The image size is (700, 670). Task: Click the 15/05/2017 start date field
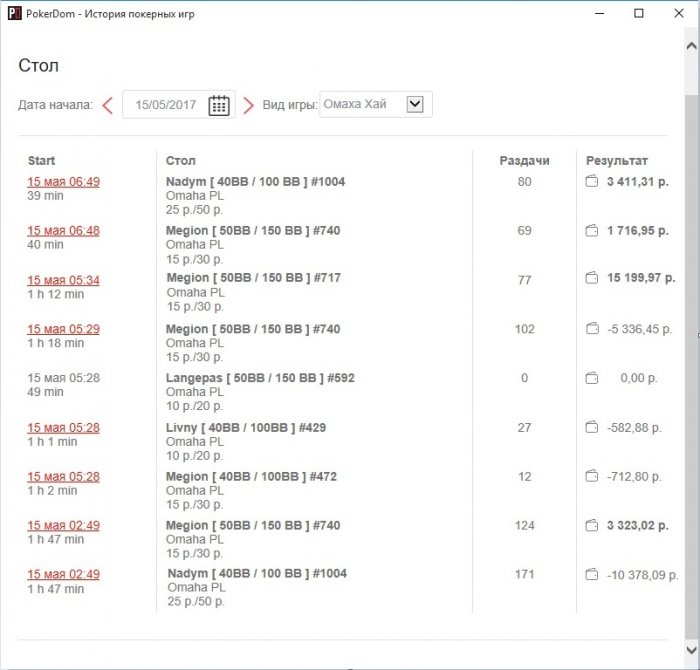tap(165, 105)
